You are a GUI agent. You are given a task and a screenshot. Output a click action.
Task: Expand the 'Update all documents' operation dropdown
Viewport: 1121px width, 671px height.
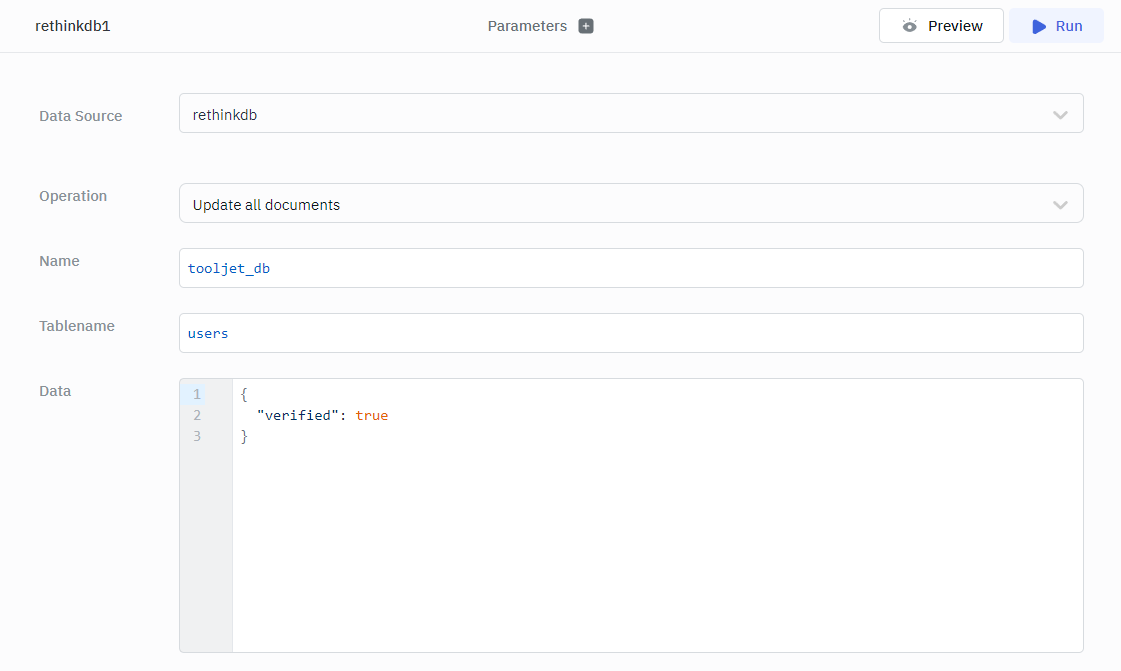point(630,204)
